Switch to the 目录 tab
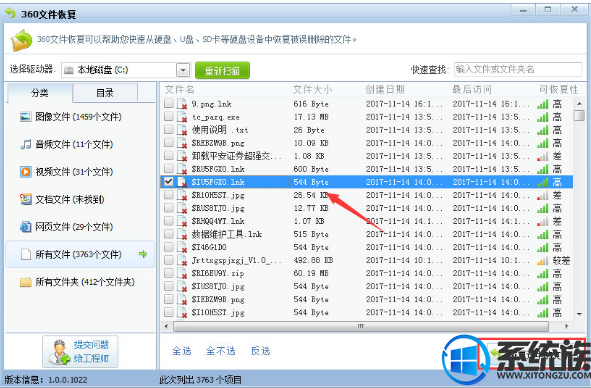Viewport: 591px width, 388px height. tap(105, 93)
